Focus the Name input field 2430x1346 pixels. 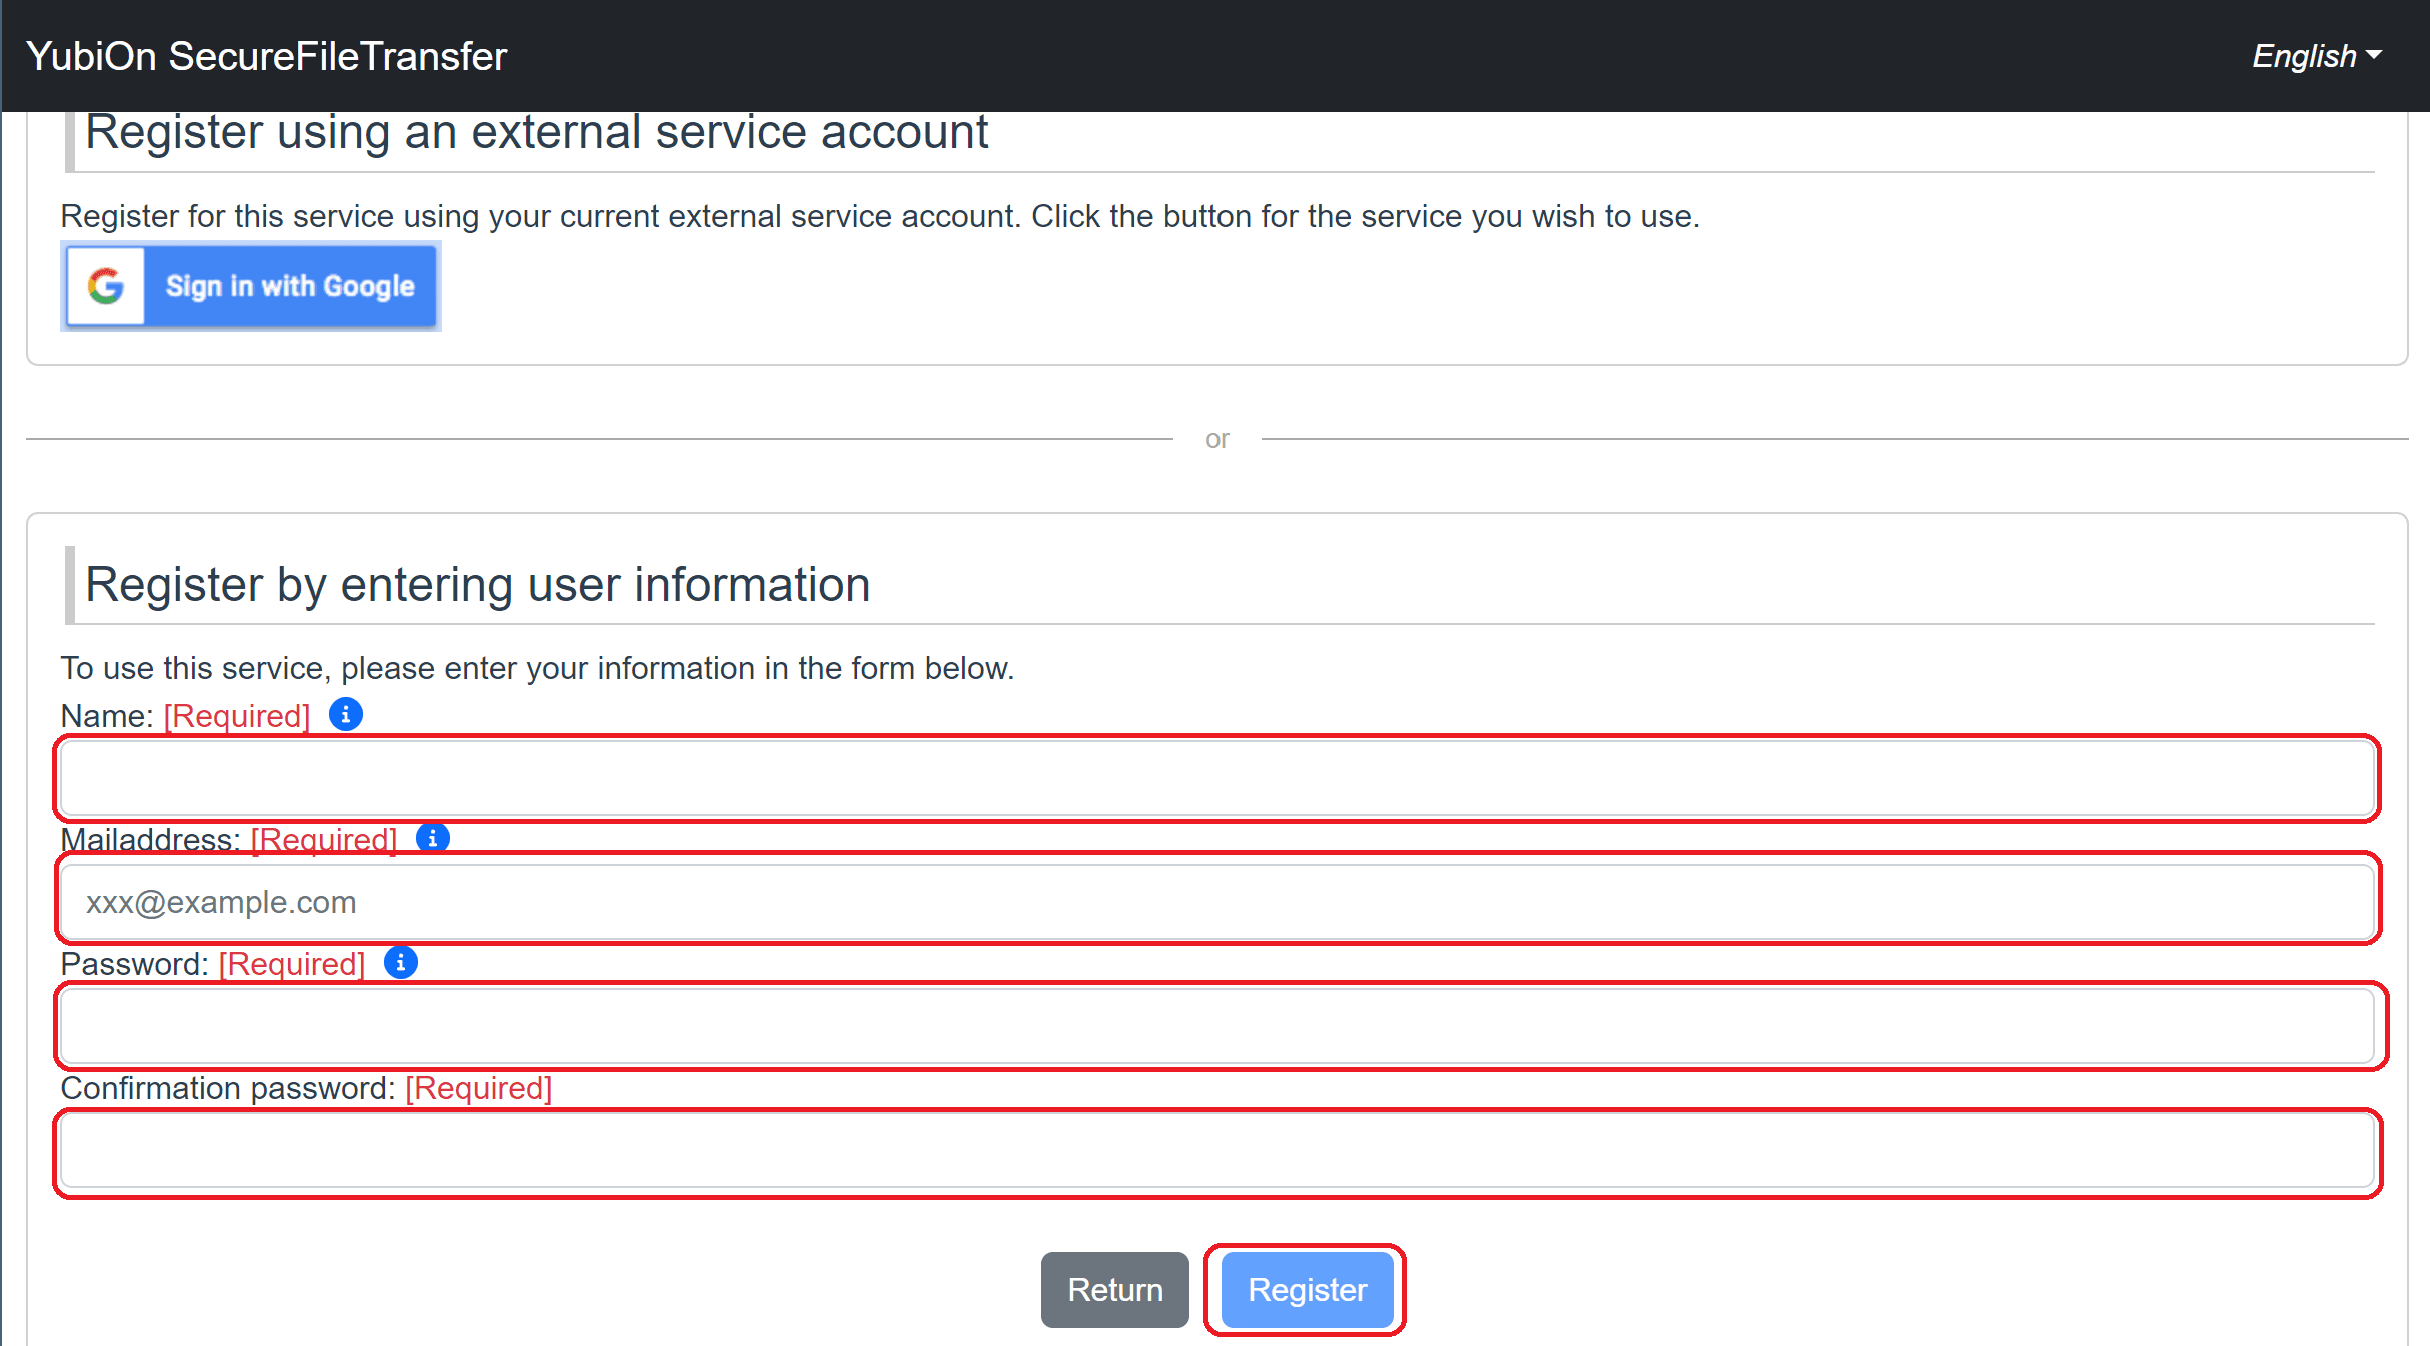(1217, 778)
